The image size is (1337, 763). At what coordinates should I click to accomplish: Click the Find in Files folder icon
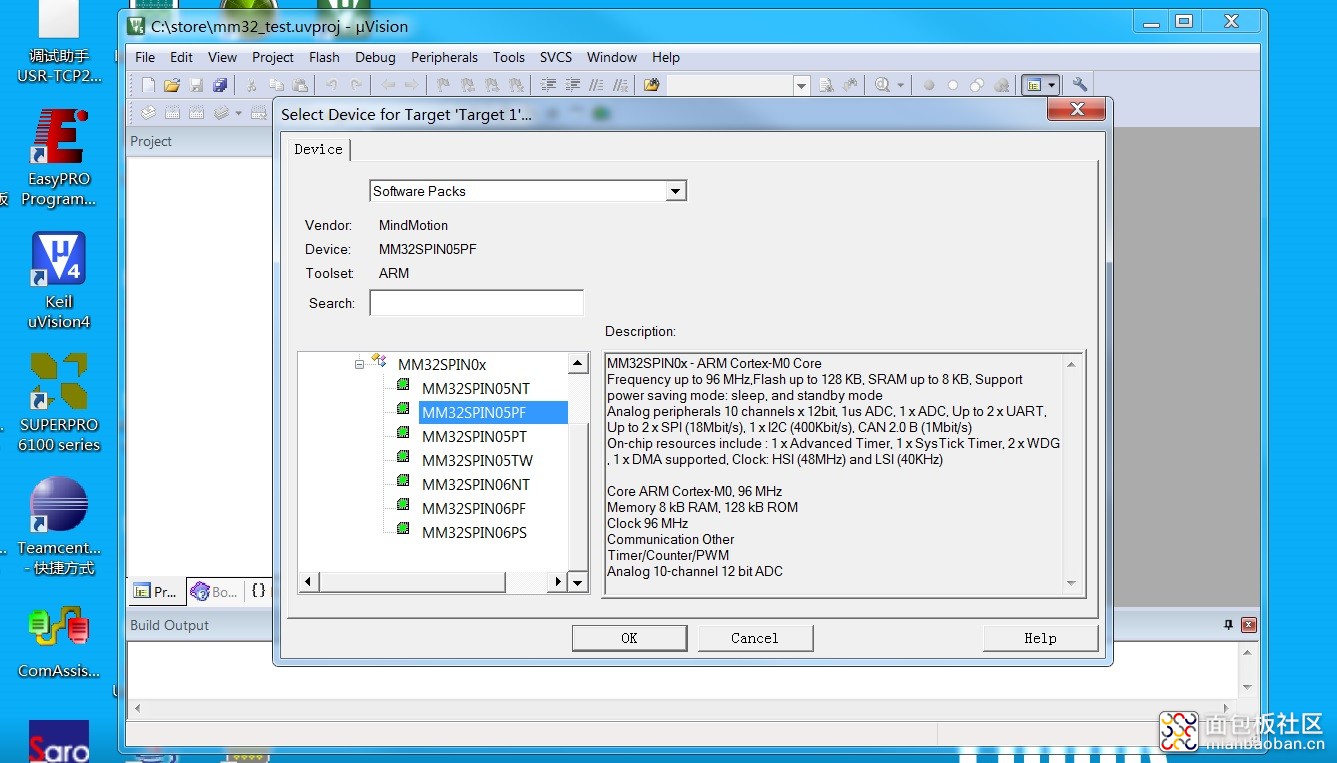pyautogui.click(x=652, y=85)
